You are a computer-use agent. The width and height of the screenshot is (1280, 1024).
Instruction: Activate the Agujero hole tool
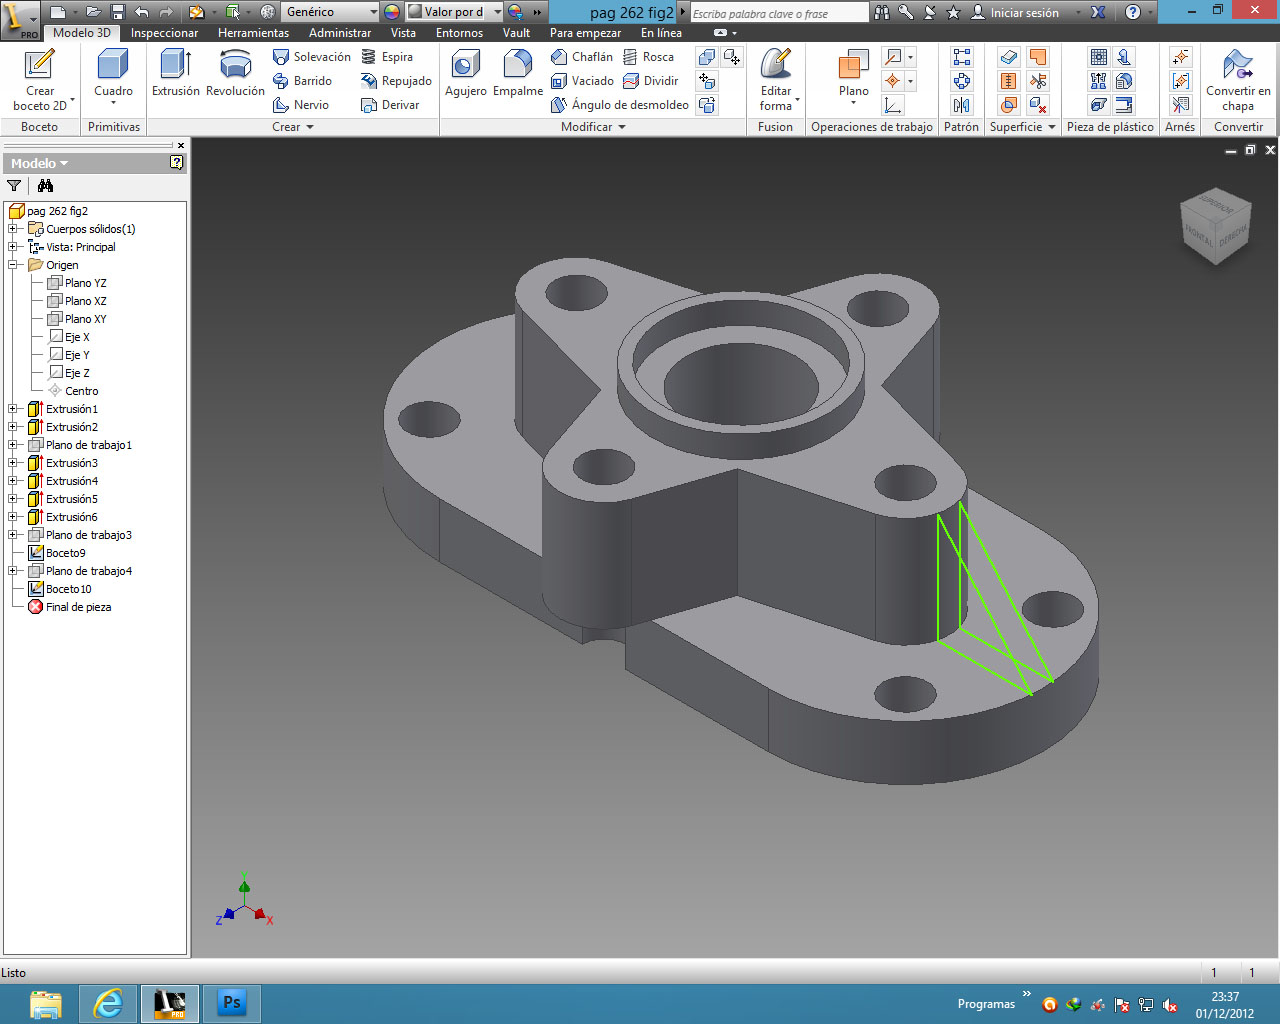coord(466,73)
